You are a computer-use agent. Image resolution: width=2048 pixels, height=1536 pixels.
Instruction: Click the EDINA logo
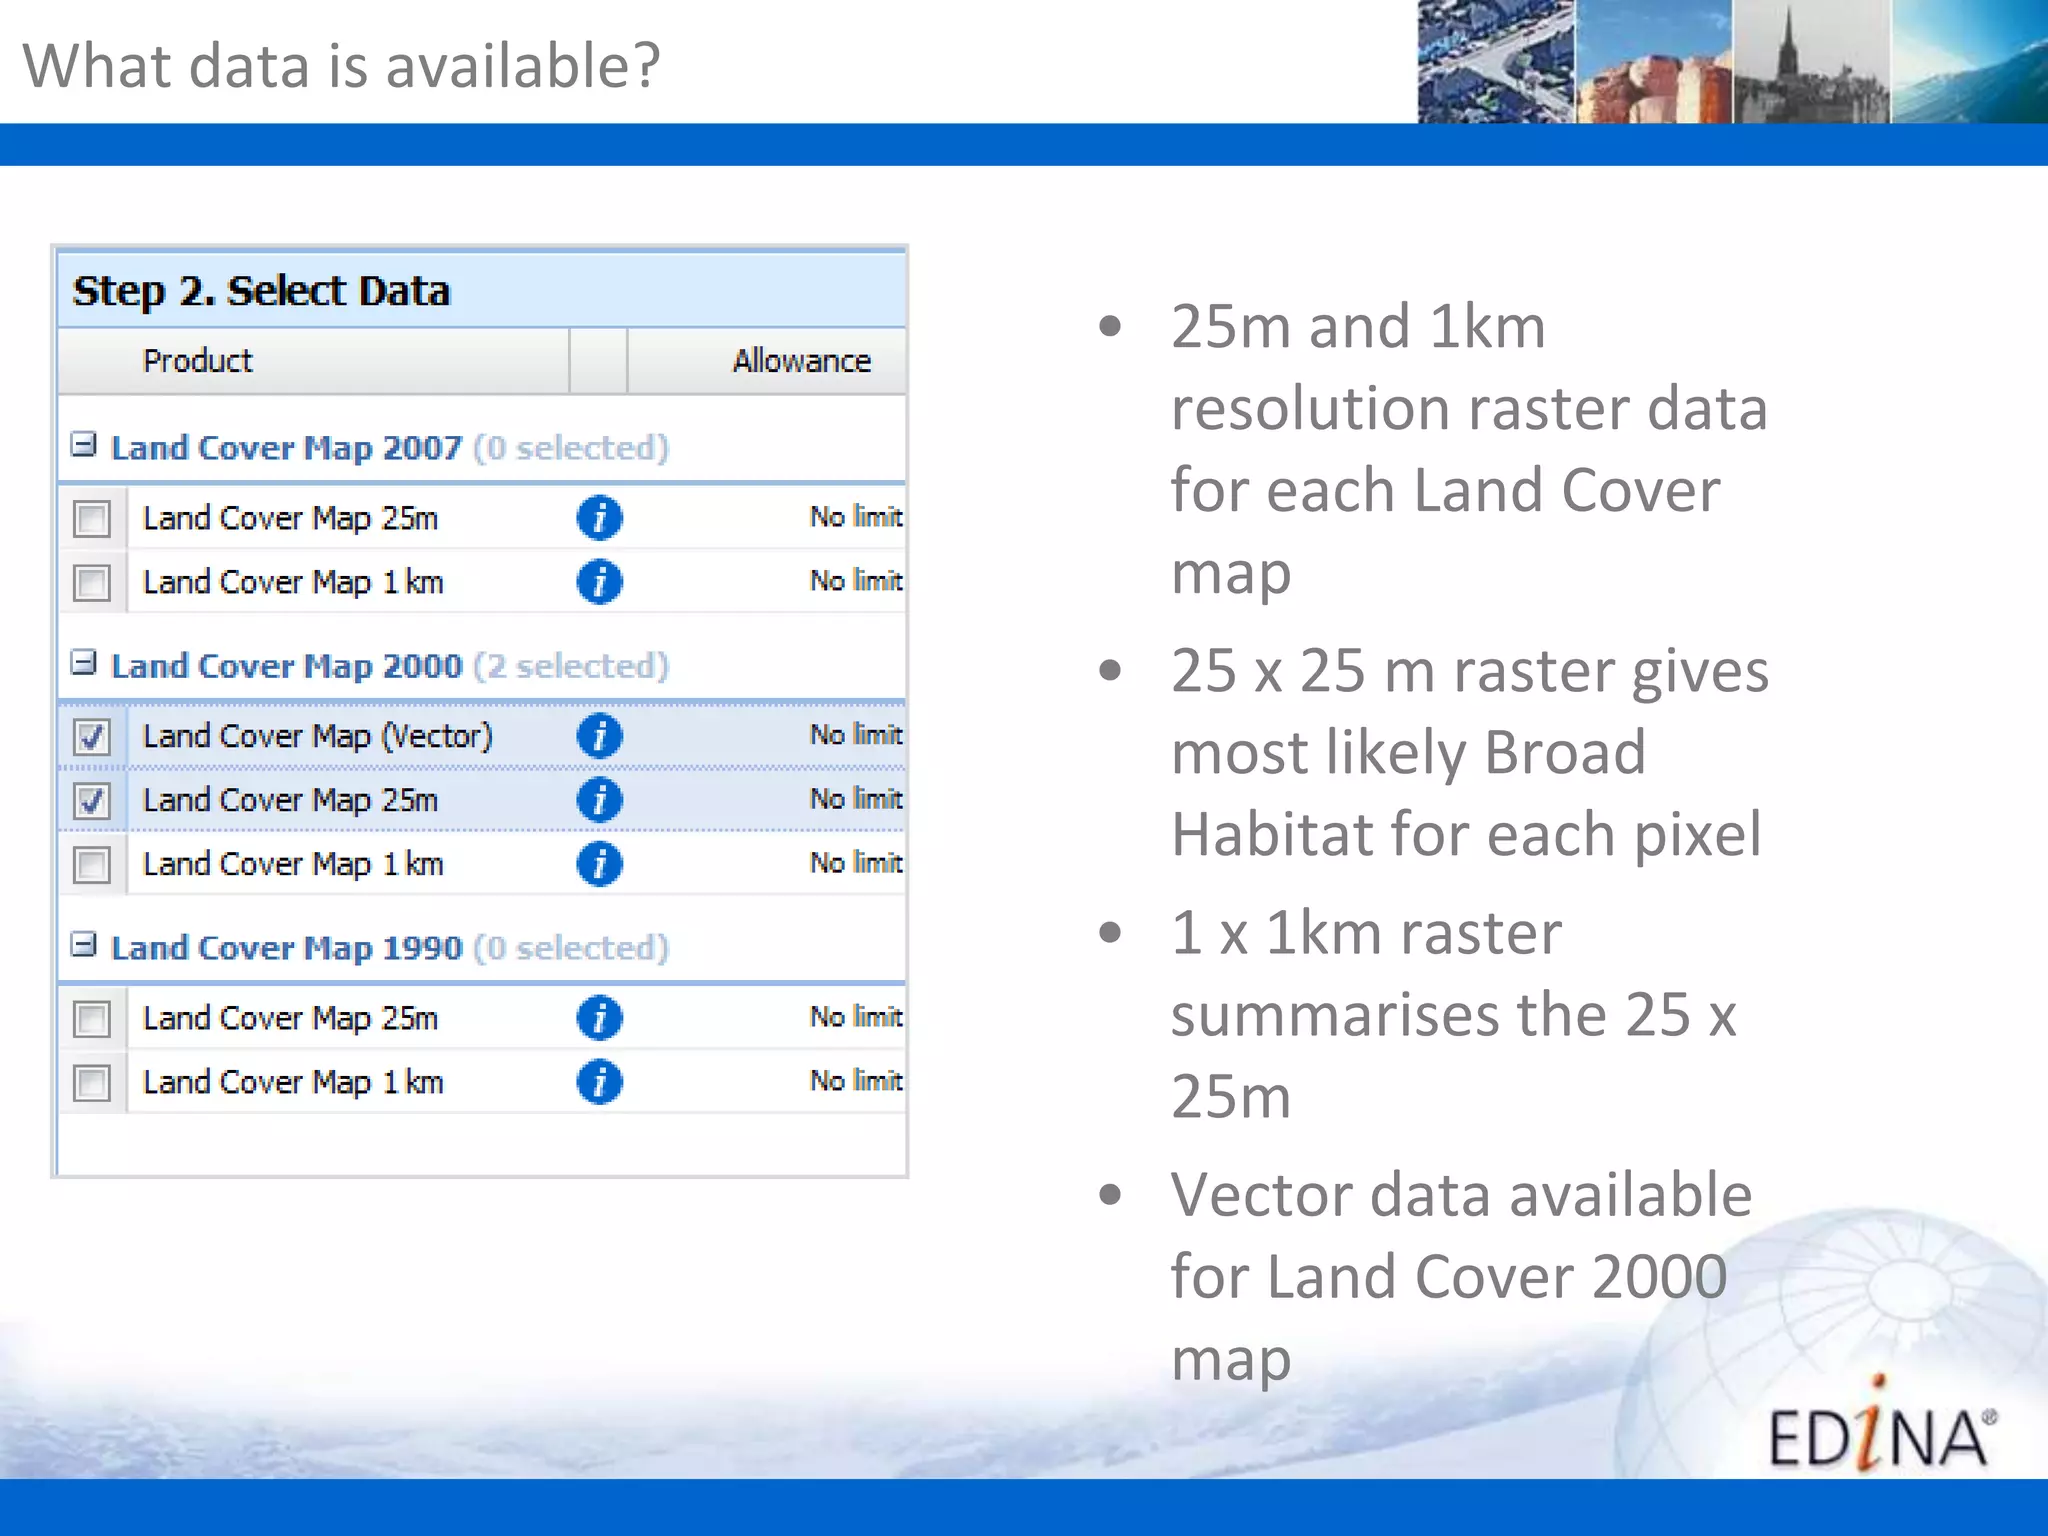(x=1882, y=1426)
